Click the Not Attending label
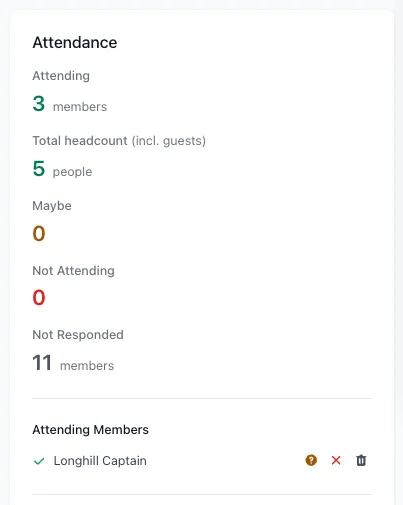Screen dimensions: 403x505 pos(73,271)
